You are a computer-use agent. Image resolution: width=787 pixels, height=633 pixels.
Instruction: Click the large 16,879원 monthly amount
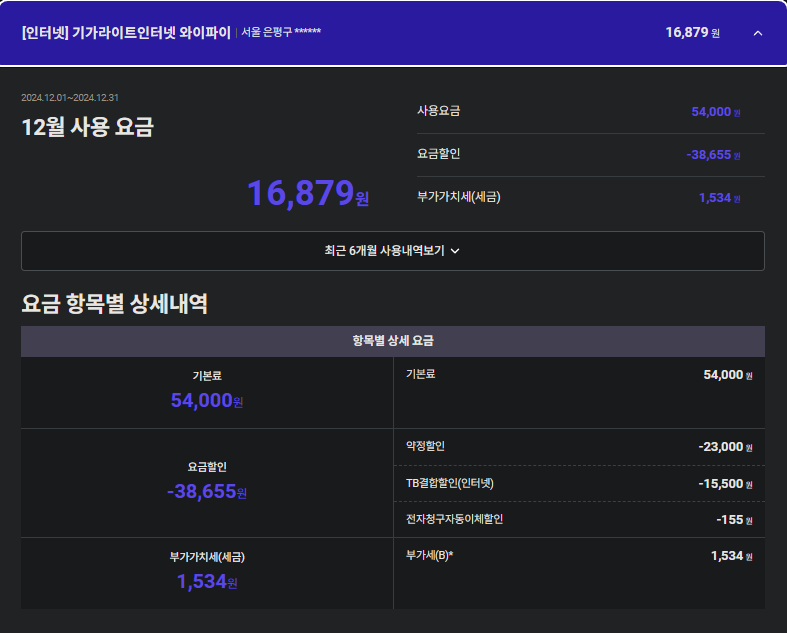pos(307,193)
